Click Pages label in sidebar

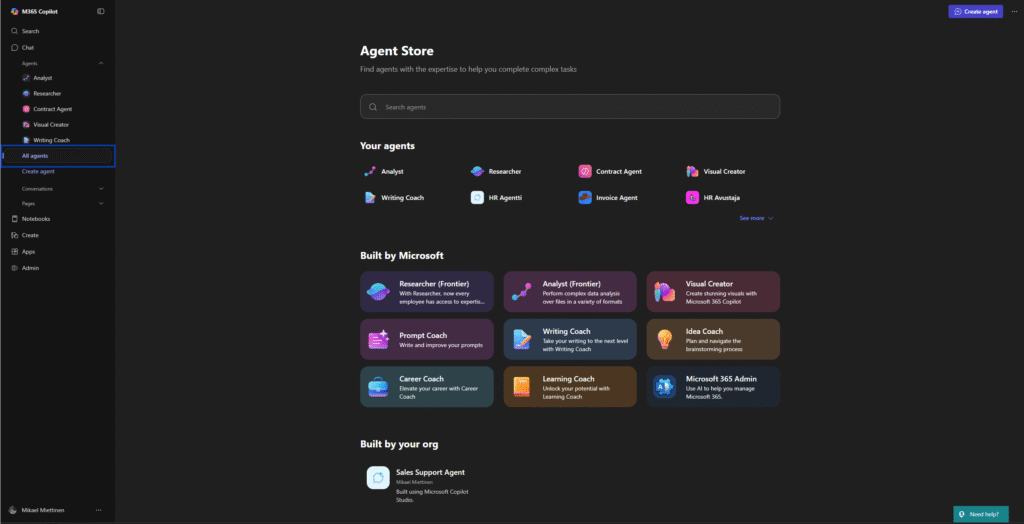pos(28,204)
